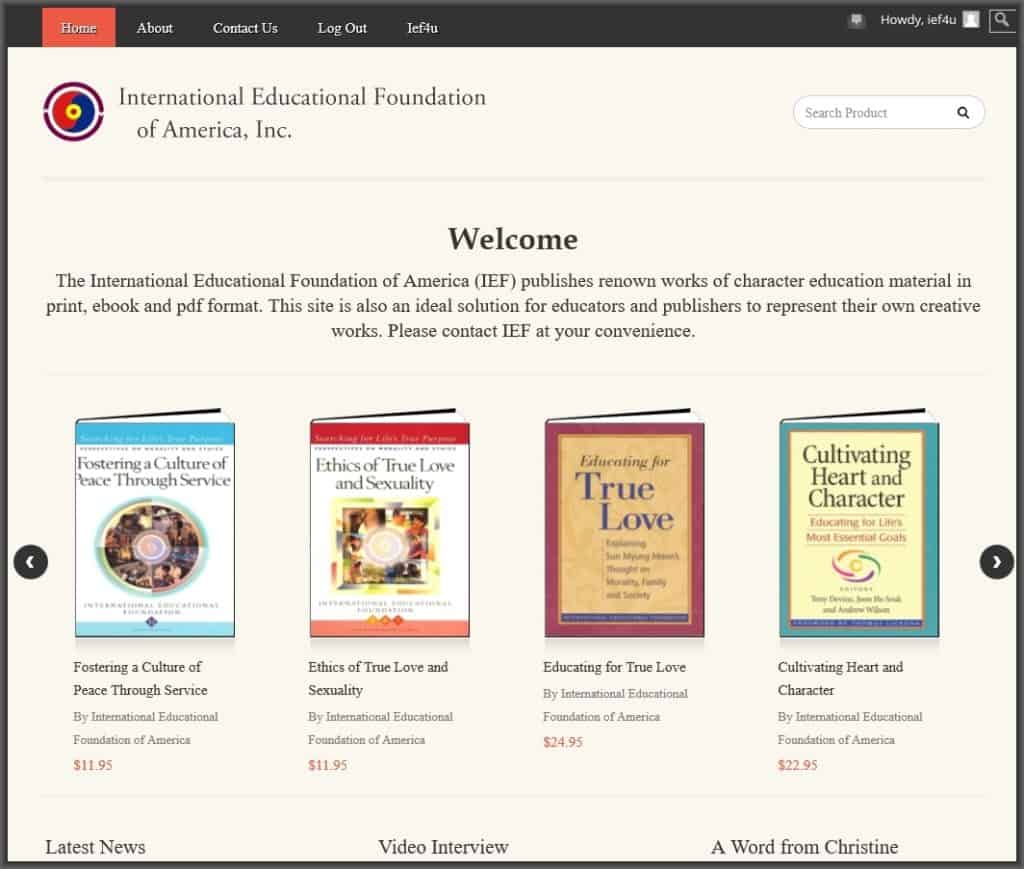Image resolution: width=1024 pixels, height=869 pixels.
Task: Click the product search magnifier button
Action: (963, 112)
